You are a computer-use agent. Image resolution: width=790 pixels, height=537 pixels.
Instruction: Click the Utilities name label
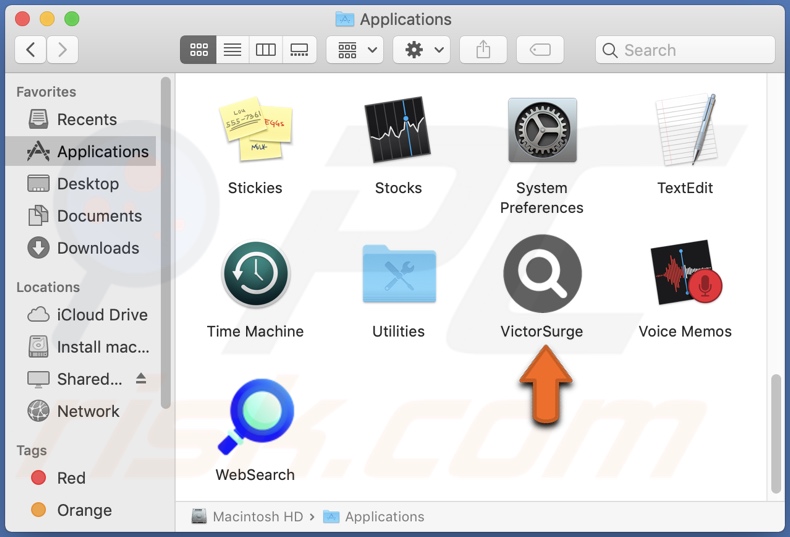pyautogui.click(x=399, y=331)
